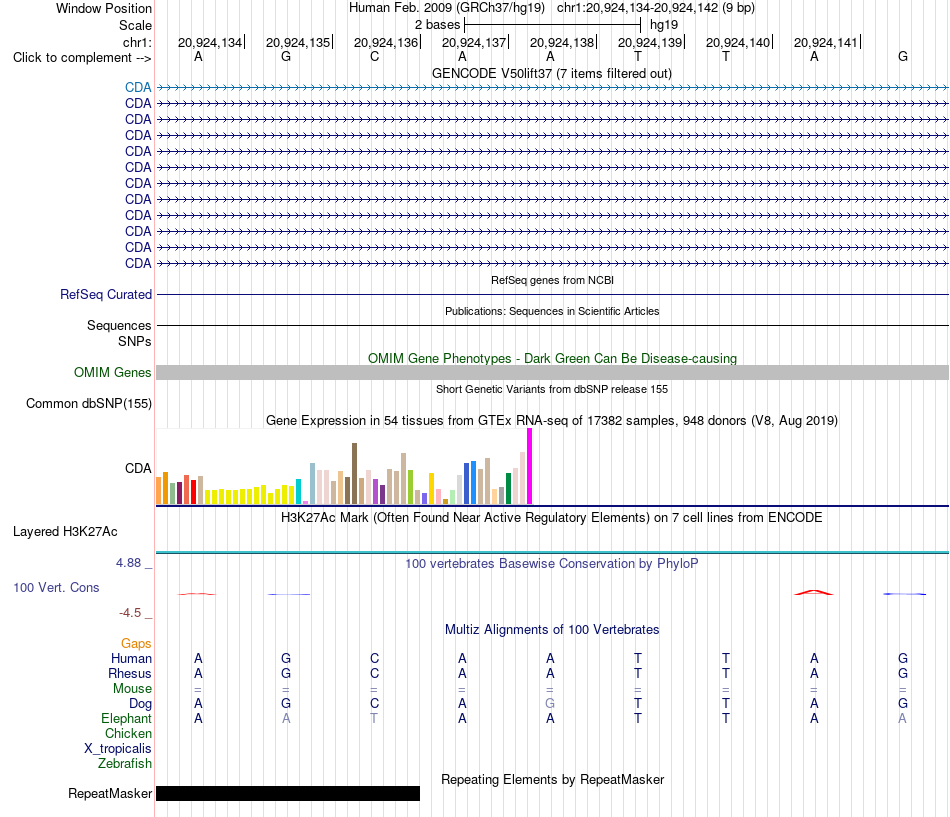Screen dimensions: 950x817
Task: Select the Dog alignment row label
Action: click(x=140, y=704)
